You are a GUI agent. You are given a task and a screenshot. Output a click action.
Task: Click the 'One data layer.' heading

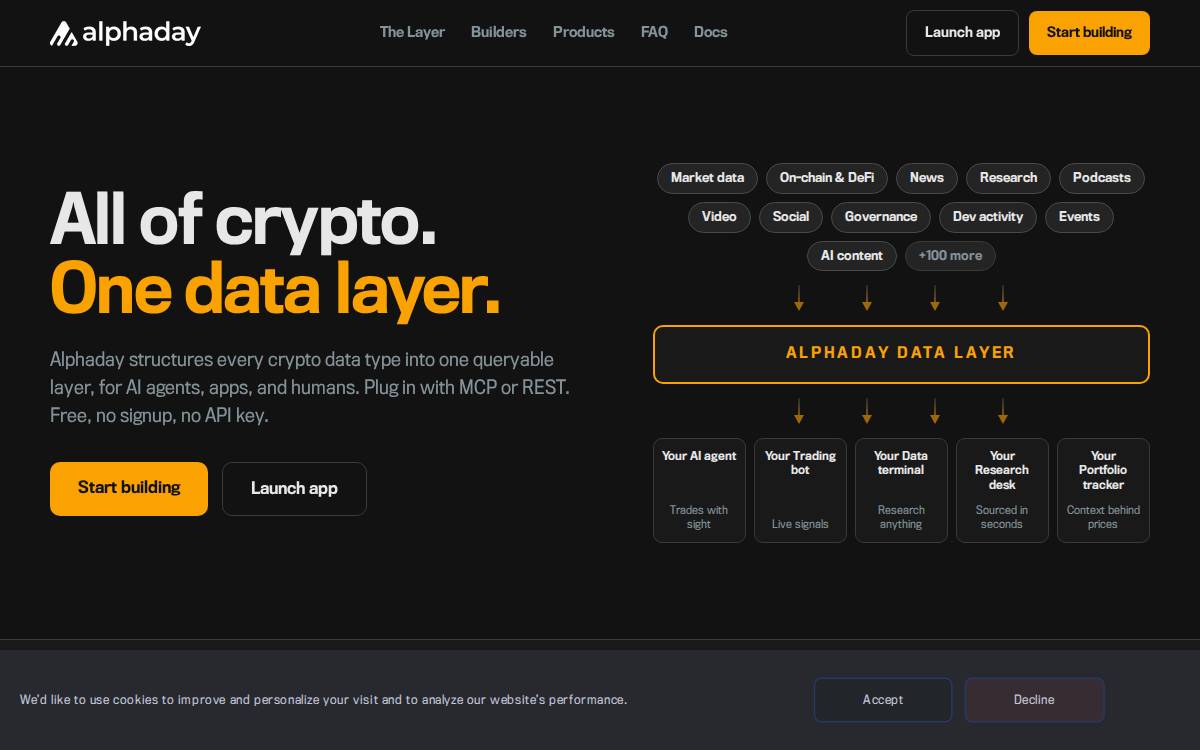click(275, 289)
